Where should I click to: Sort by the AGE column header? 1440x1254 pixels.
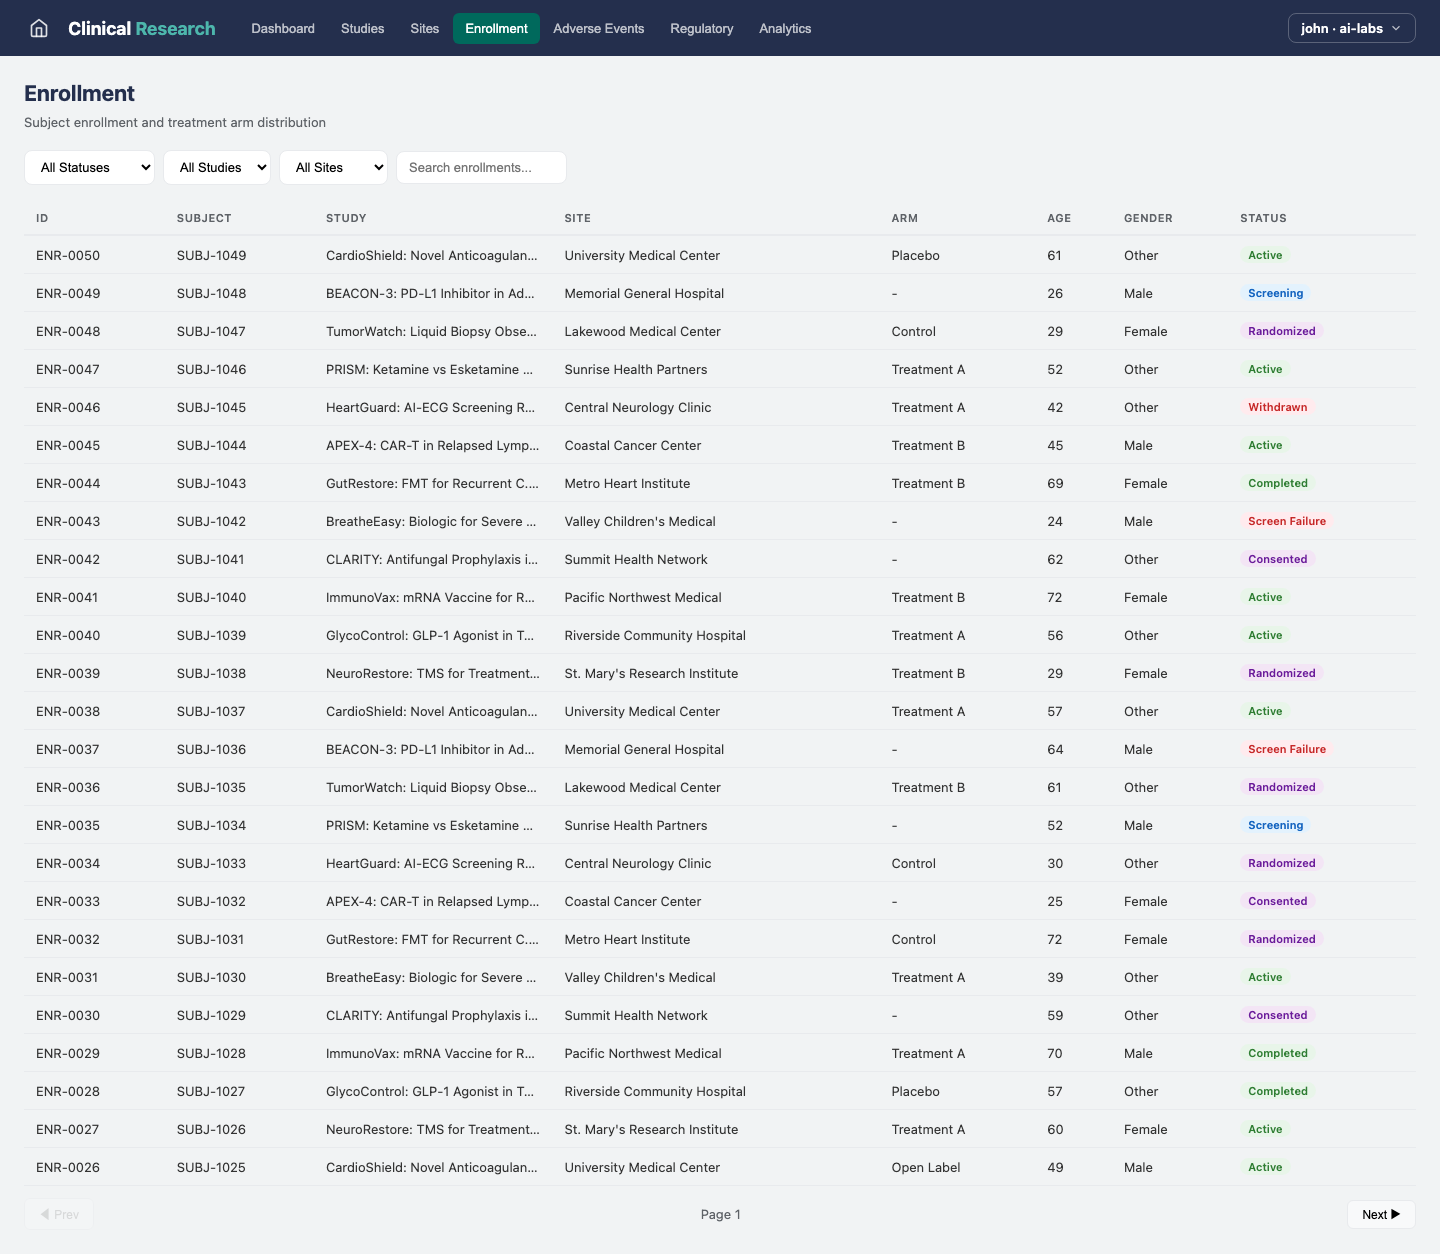1059,218
